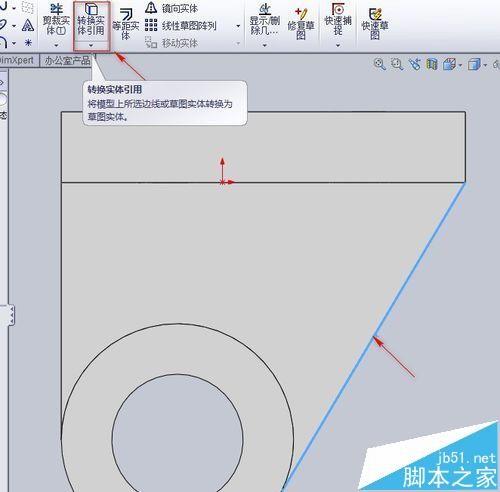Expand the Trim Entities dropdown arrow
This screenshot has height=492, width=500.
click(x=56, y=45)
